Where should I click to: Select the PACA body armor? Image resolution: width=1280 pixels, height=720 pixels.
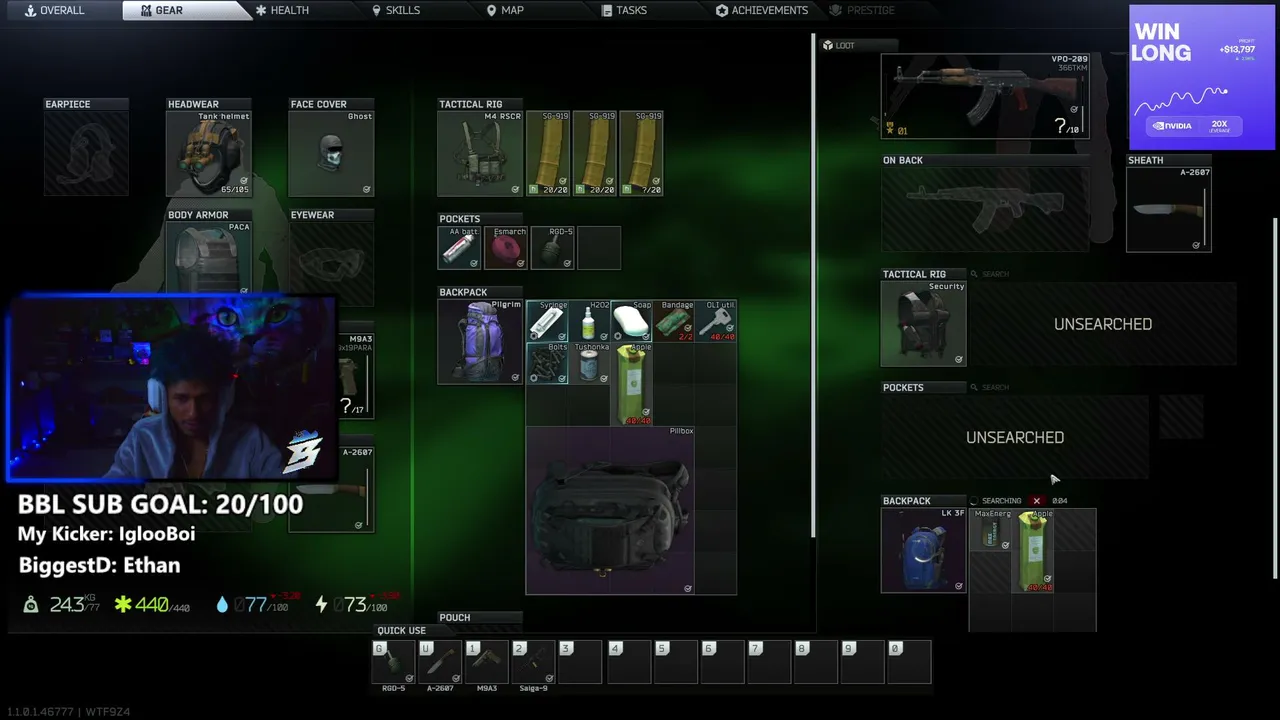209,258
